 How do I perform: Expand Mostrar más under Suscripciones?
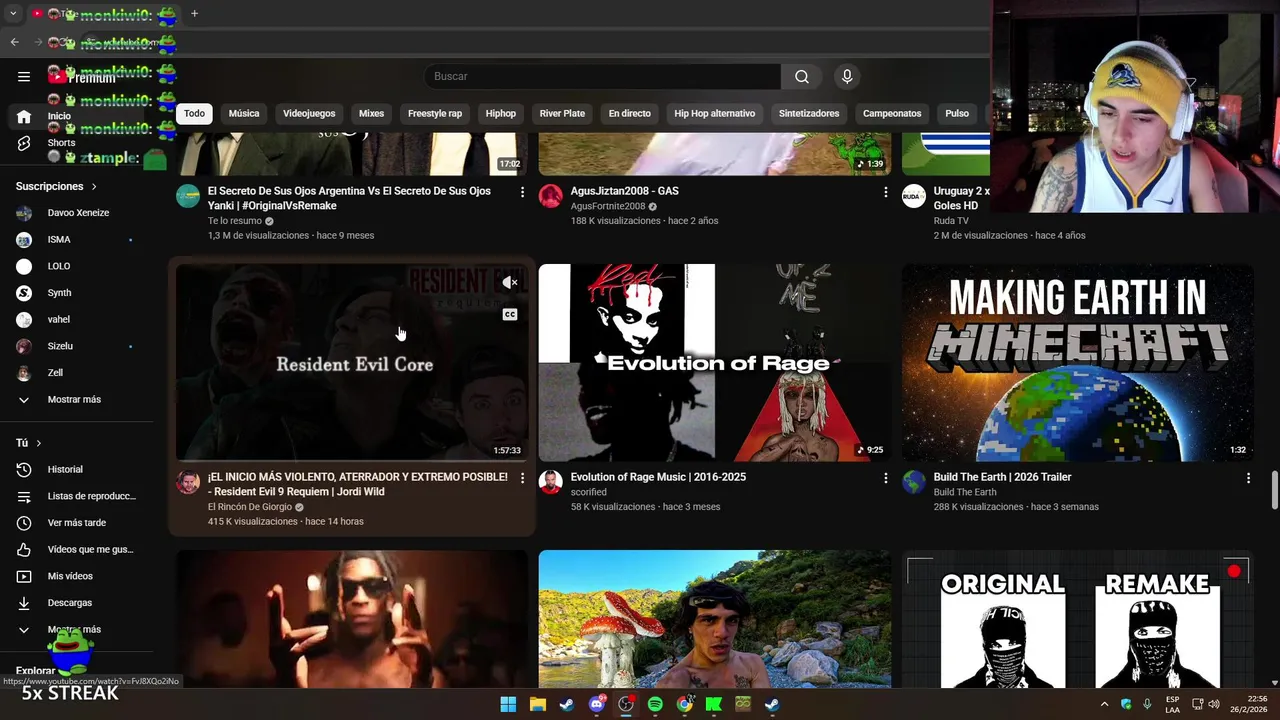pos(73,399)
